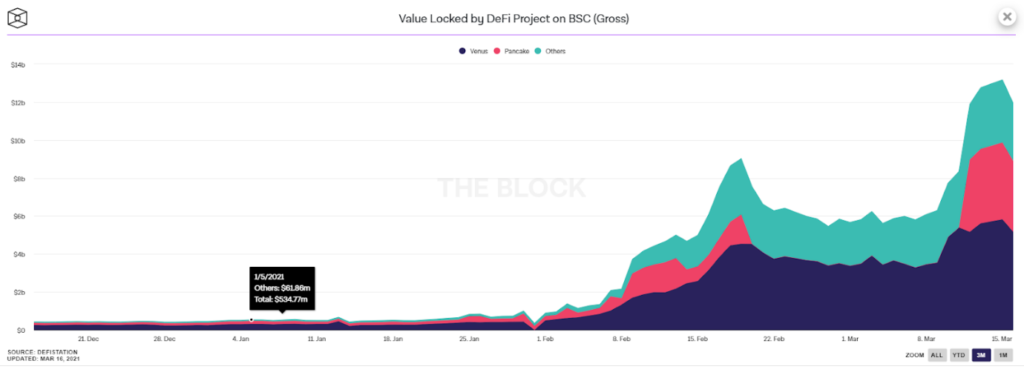
Task: Click the 1/5/2021 data point marker
Action: pos(251,319)
